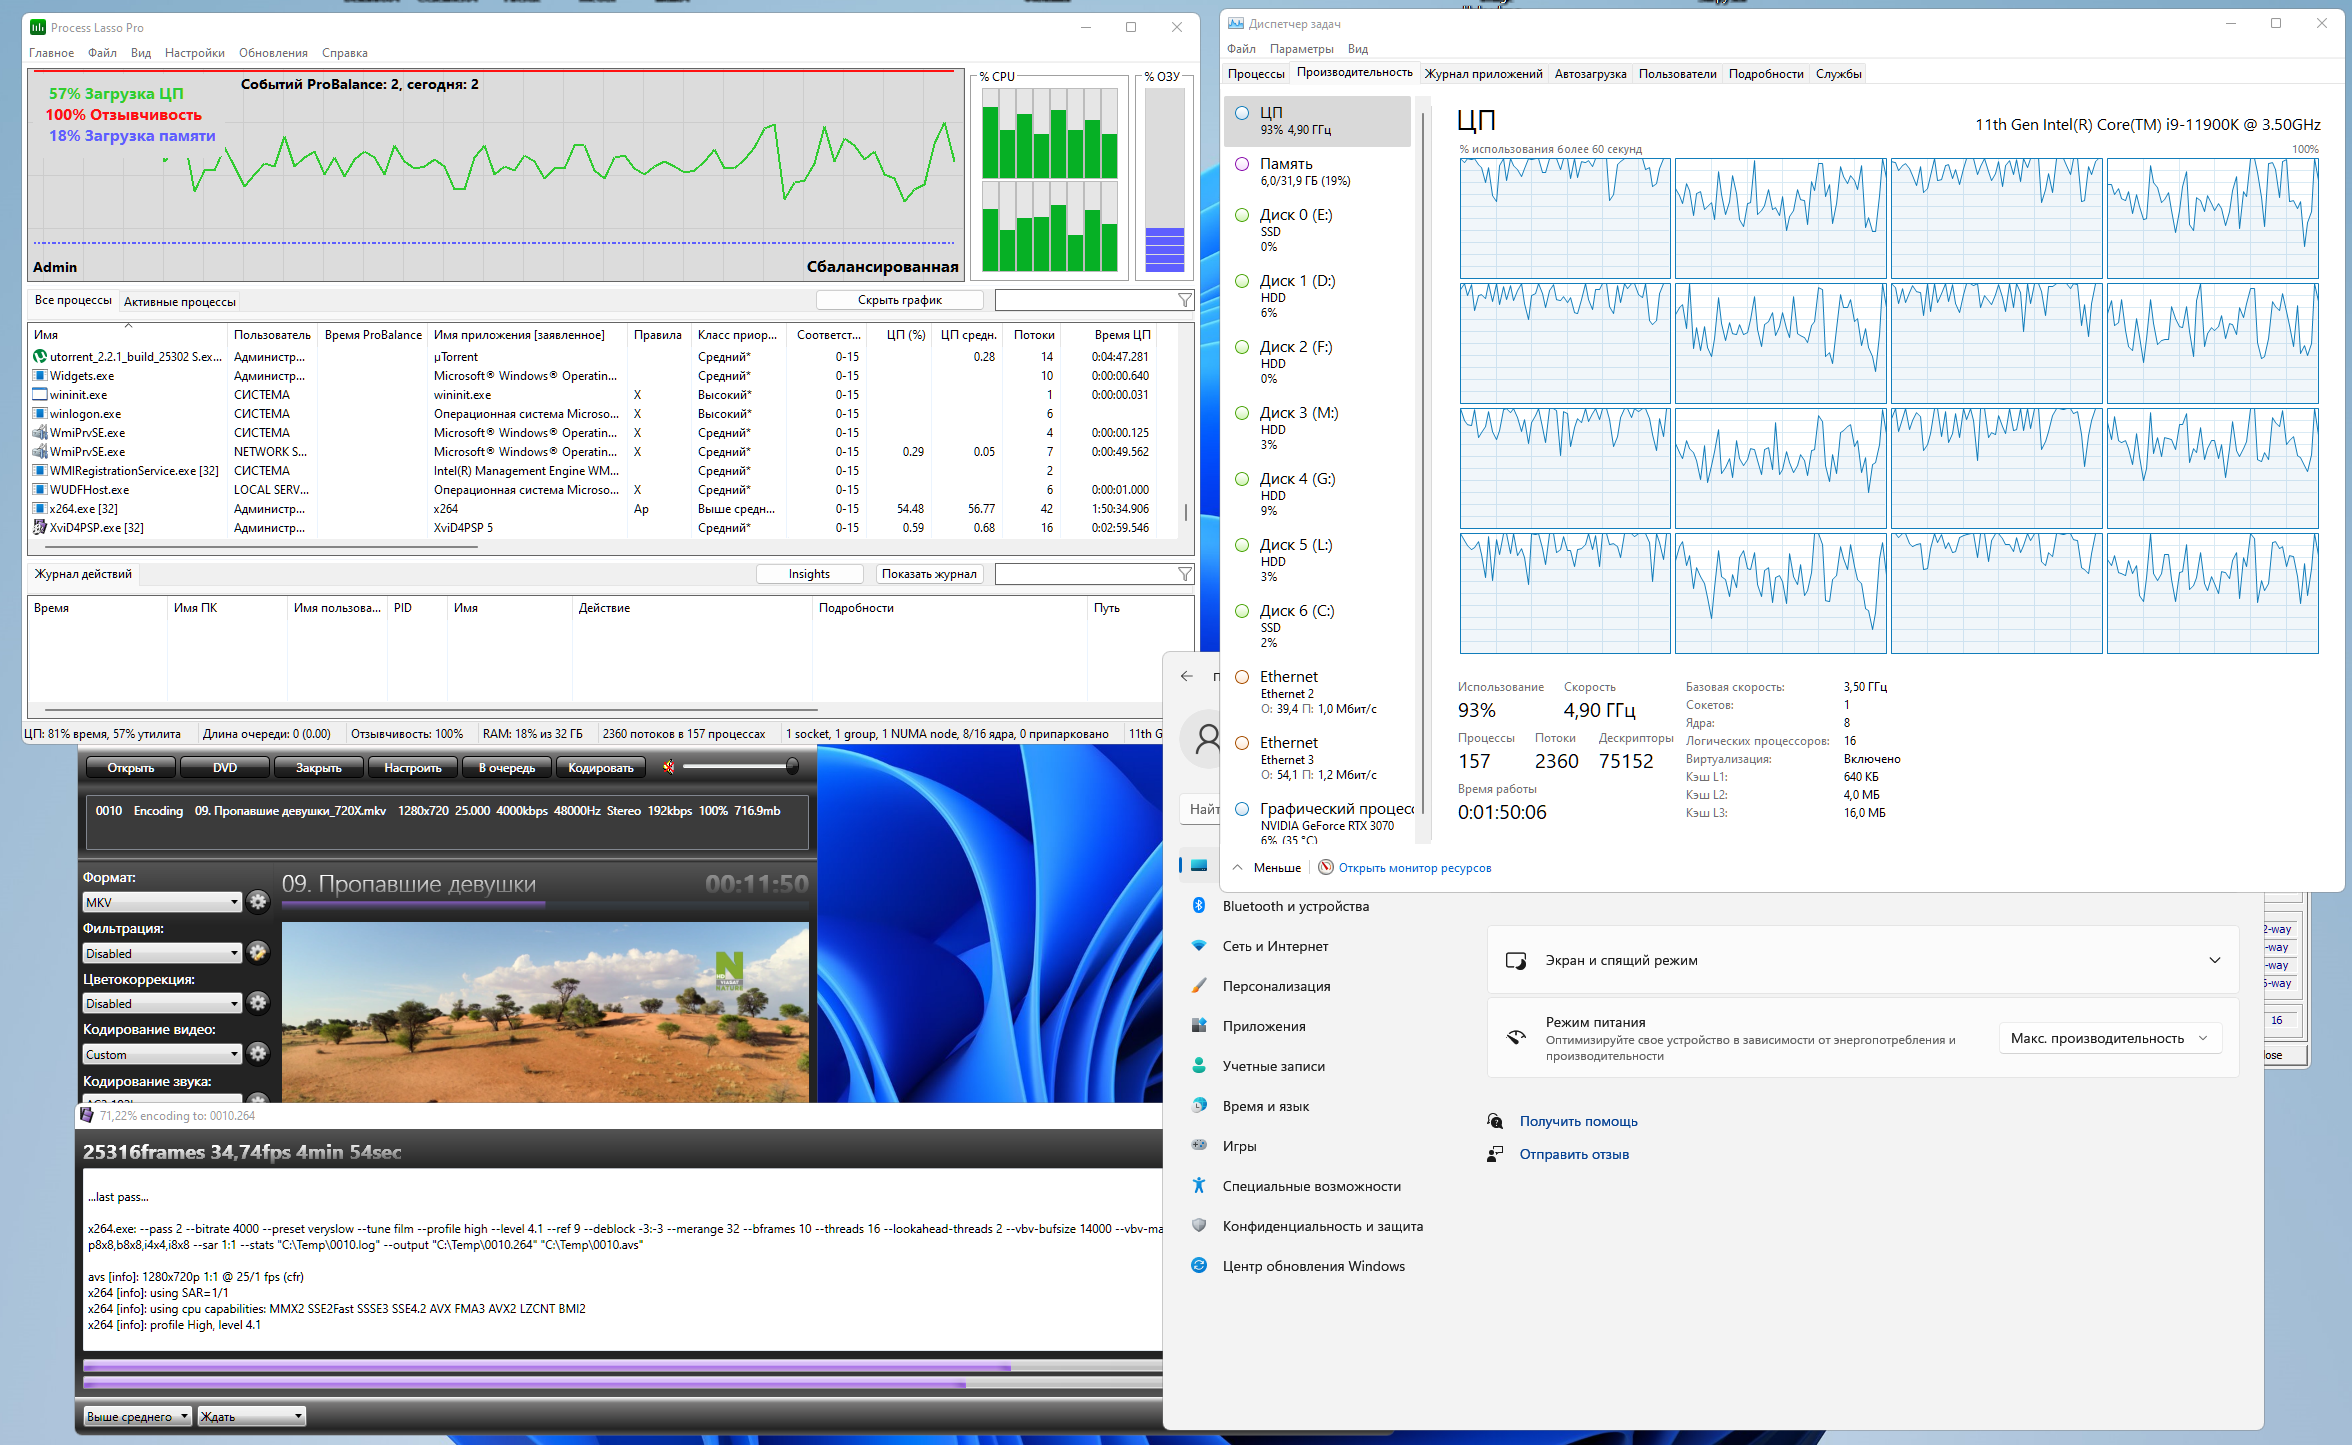Click the Открыть монитор ресурсов link
The width and height of the screenshot is (2352, 1445).
[x=1414, y=868]
